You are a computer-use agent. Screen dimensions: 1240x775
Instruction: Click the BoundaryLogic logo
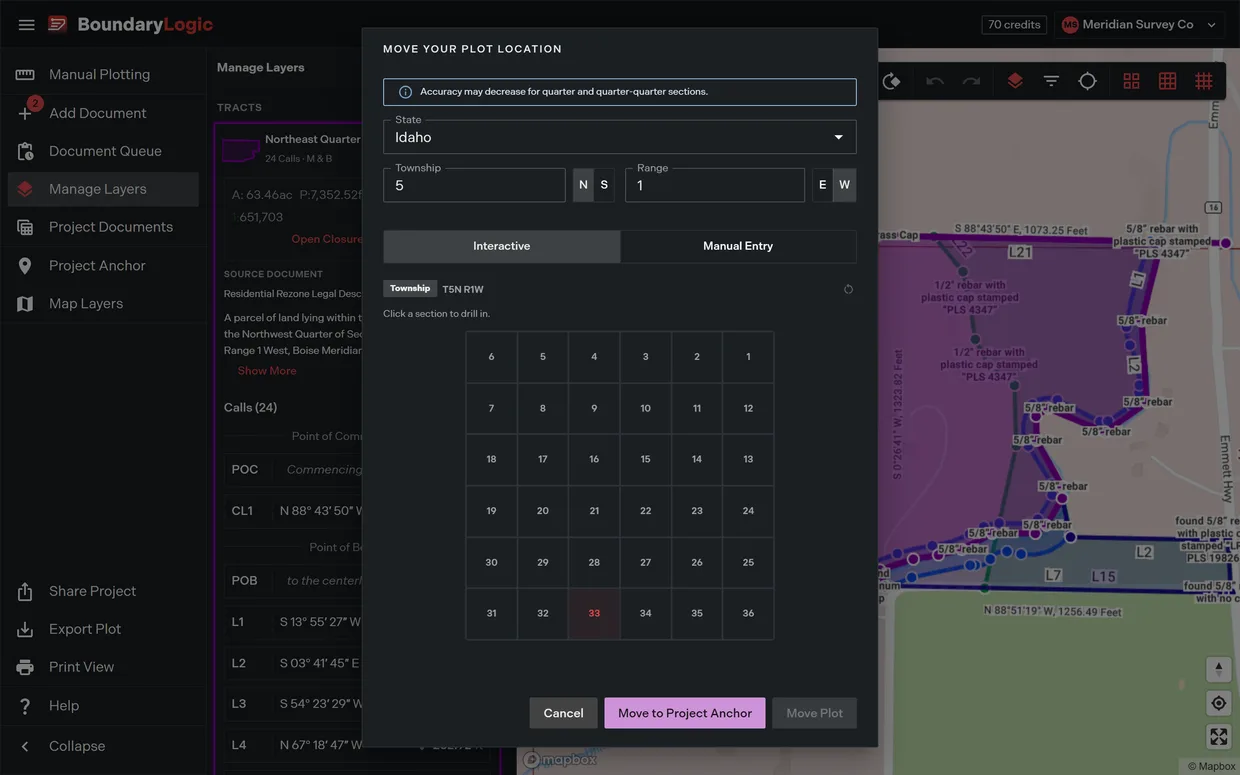[x=130, y=24]
